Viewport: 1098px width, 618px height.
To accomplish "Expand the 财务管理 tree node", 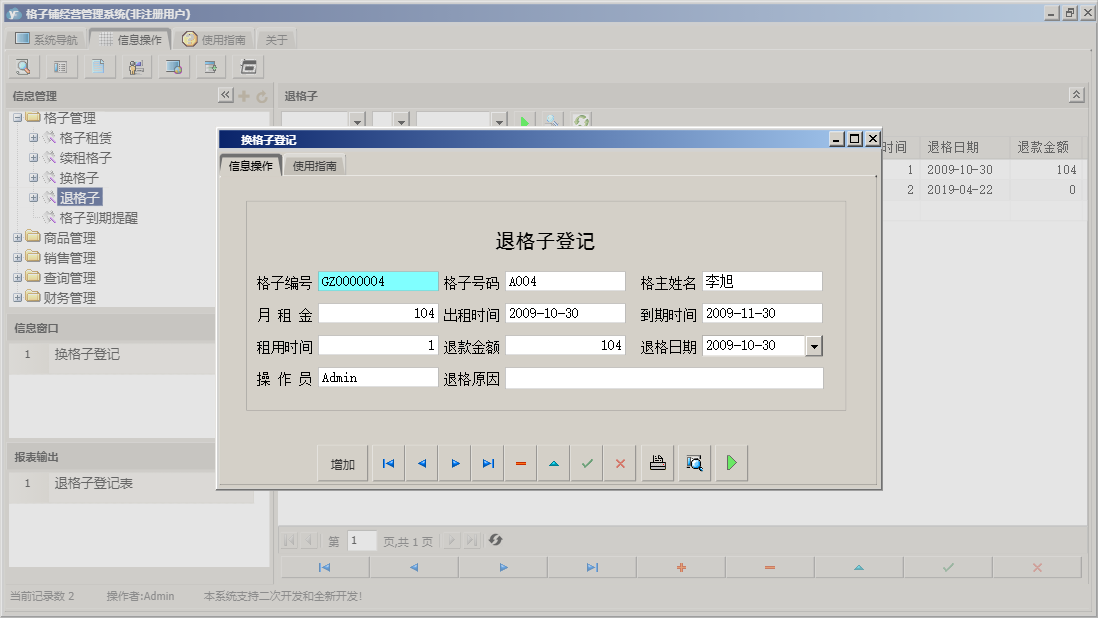I will (18, 298).
